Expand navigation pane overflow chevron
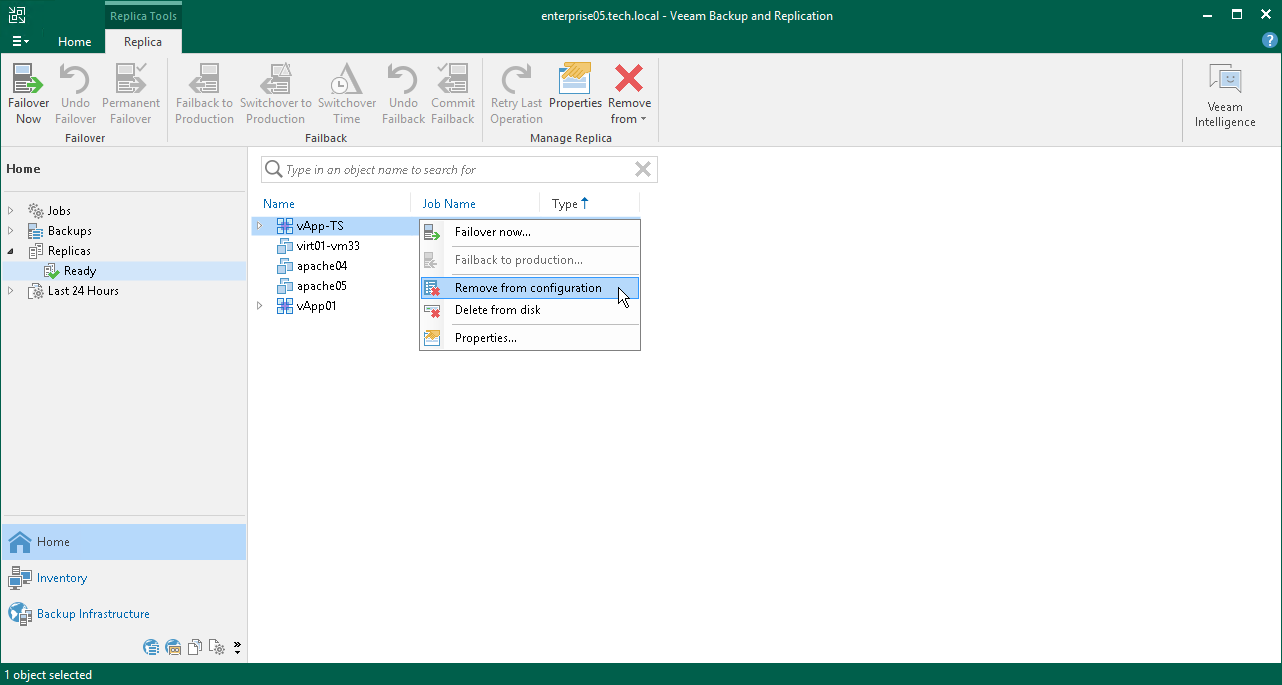The height and width of the screenshot is (685, 1282). [x=237, y=647]
